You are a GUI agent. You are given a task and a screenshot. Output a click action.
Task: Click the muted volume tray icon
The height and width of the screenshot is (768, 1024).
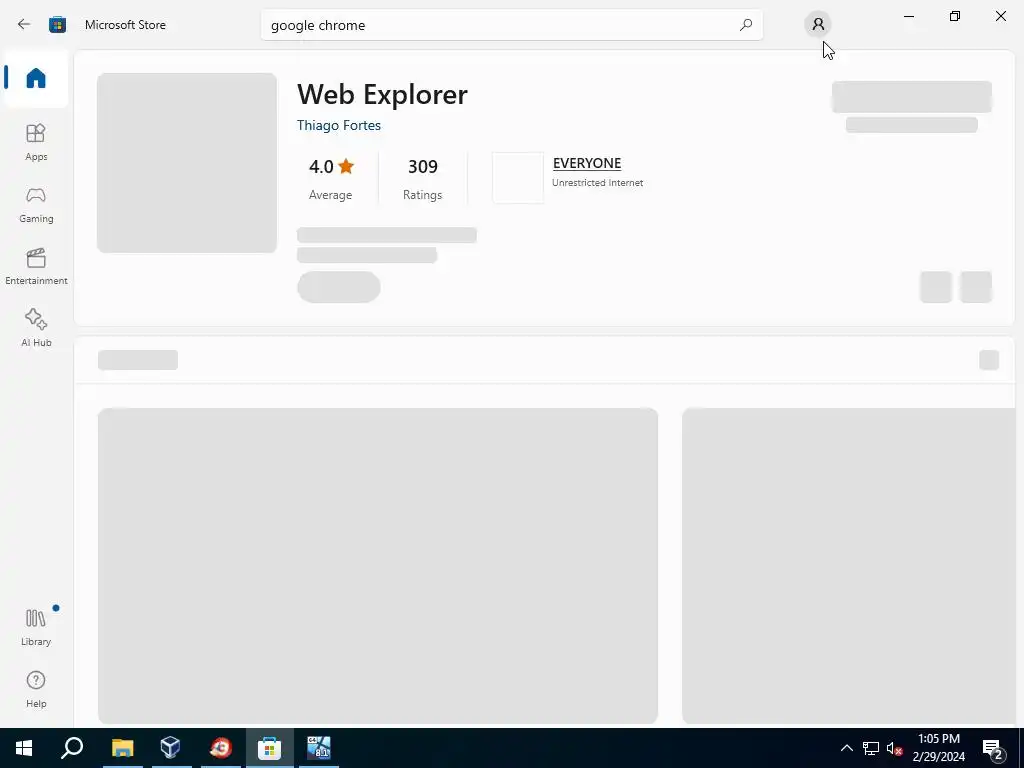(894, 748)
